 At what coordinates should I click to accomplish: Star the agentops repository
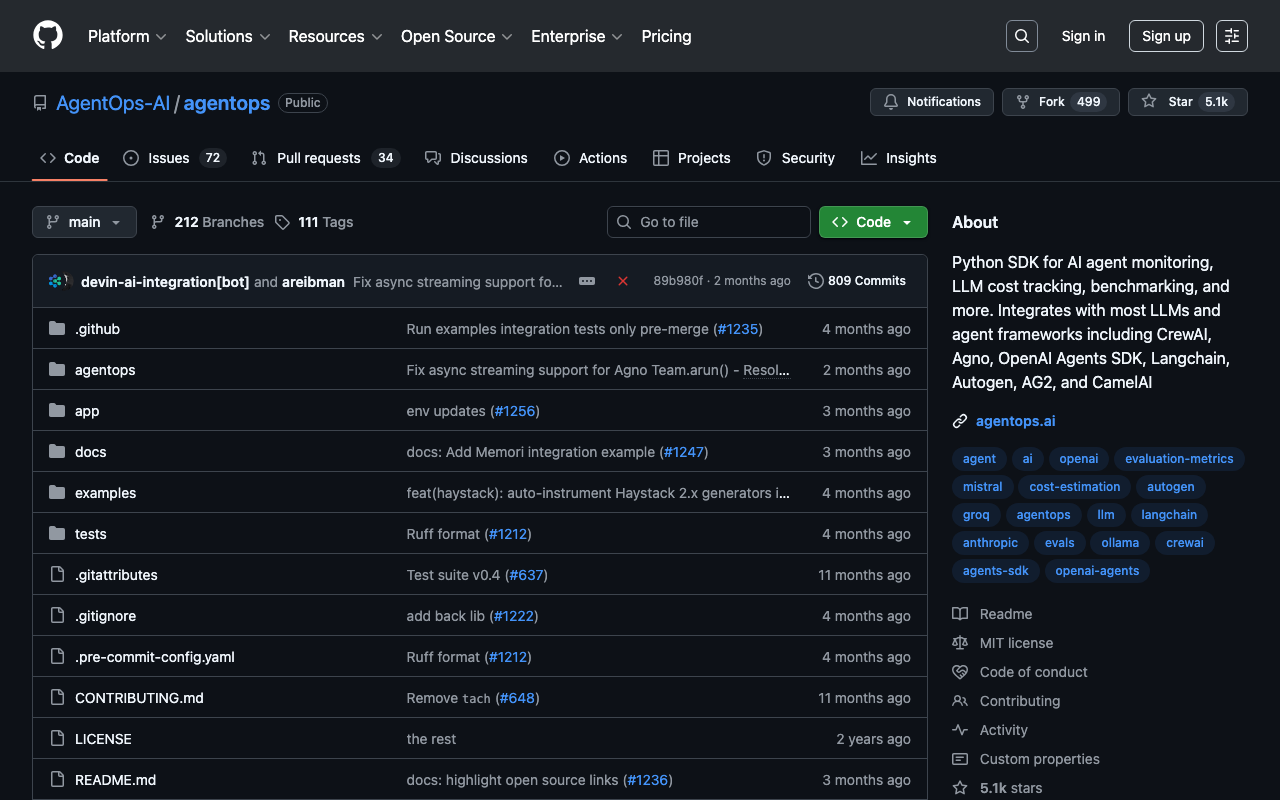(x=1187, y=102)
